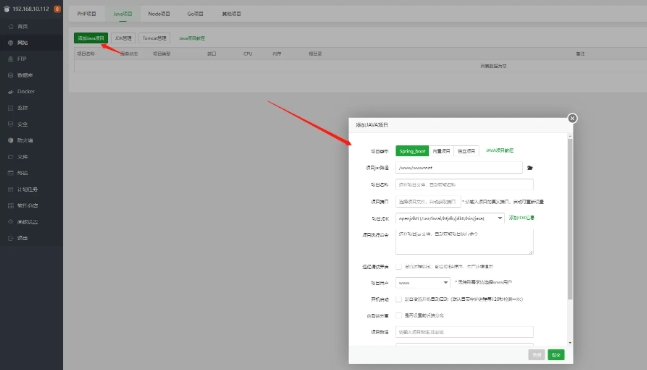Screen dimensions: 647x370
Task: Open the Files (文件) folder sidebar icon
Action: coord(11,157)
